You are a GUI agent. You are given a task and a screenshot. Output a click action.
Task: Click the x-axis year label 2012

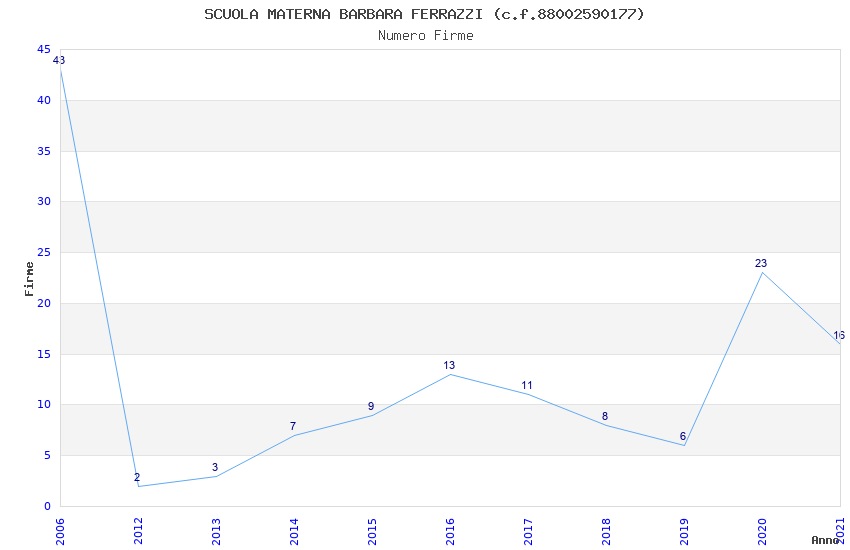pyautogui.click(x=138, y=531)
